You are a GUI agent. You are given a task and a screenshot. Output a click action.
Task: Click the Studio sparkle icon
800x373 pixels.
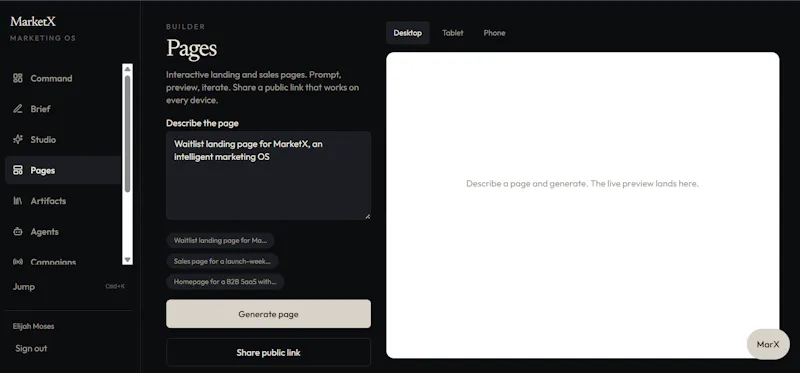pos(18,139)
